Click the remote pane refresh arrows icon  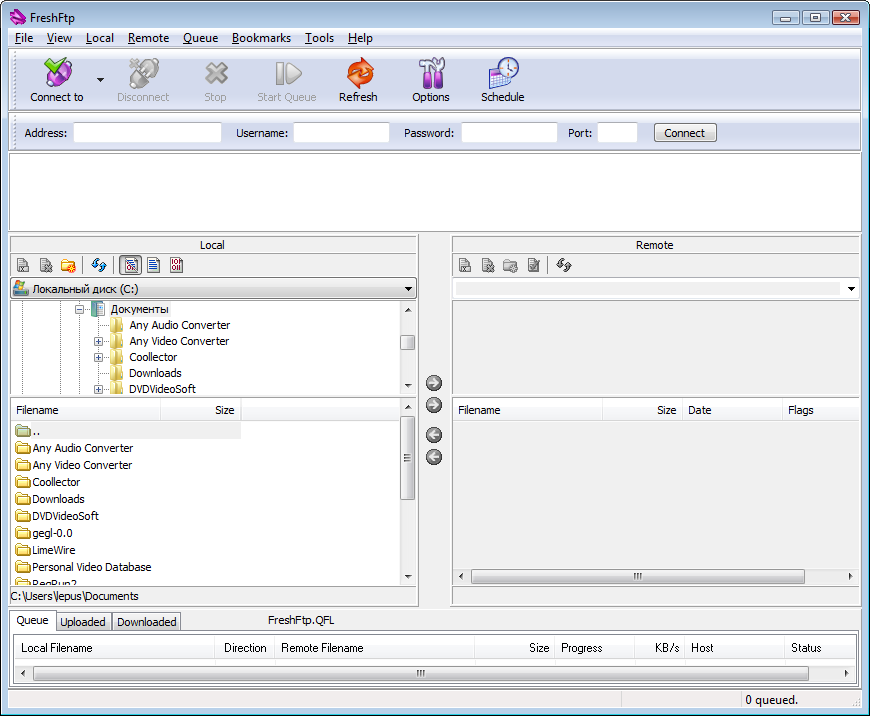tap(564, 265)
